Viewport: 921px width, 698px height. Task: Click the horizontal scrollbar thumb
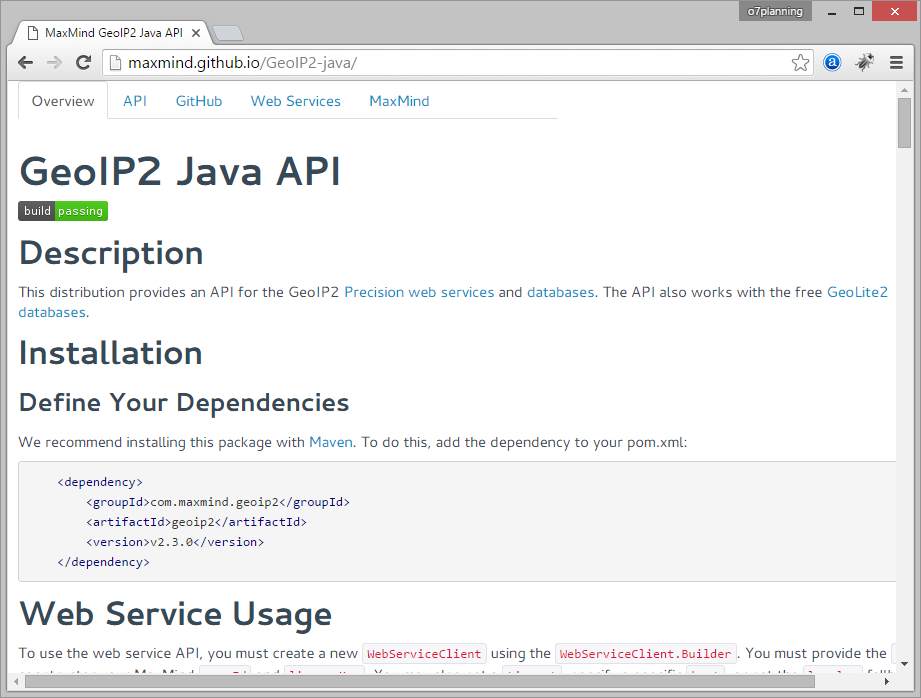pyautogui.click(x=419, y=682)
